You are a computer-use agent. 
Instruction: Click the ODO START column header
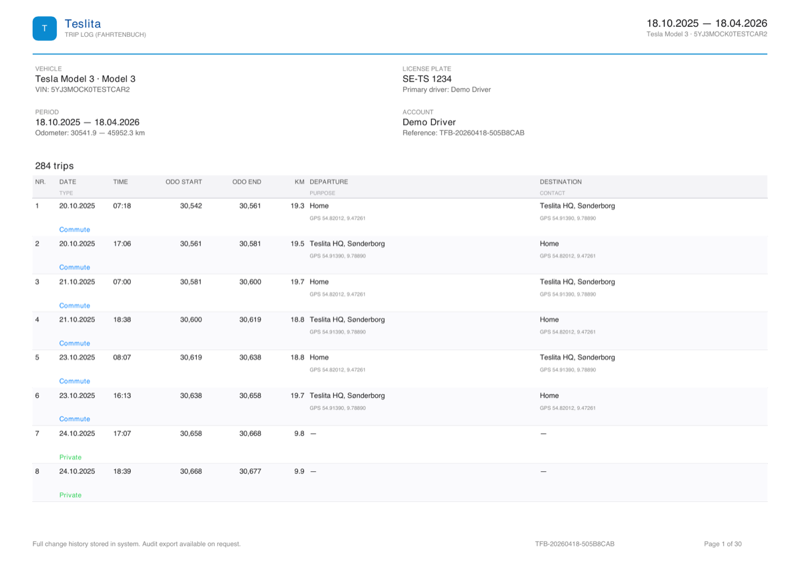tap(184, 182)
